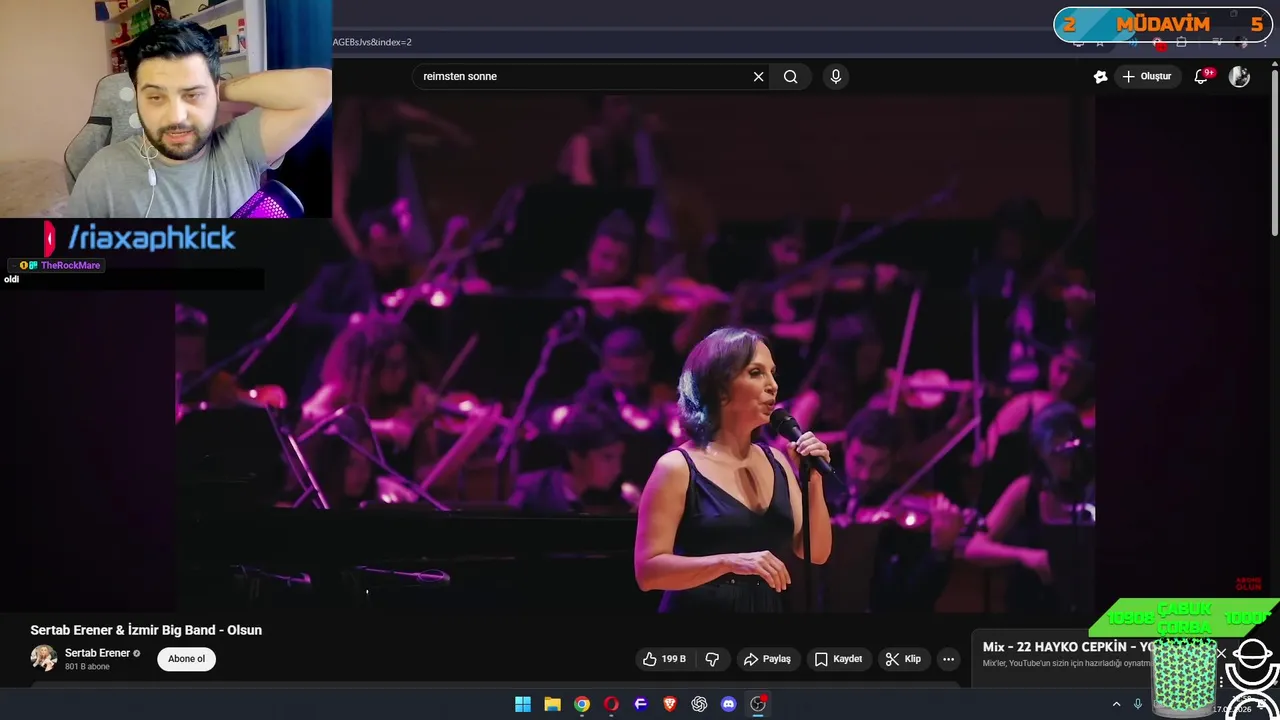
Task: Open OBS Studio from taskbar
Action: [x=758, y=704]
